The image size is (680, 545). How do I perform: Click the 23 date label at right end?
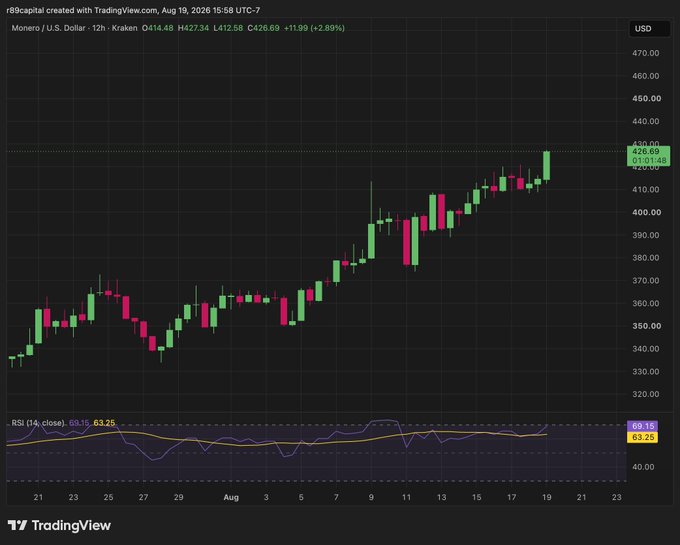coord(617,497)
